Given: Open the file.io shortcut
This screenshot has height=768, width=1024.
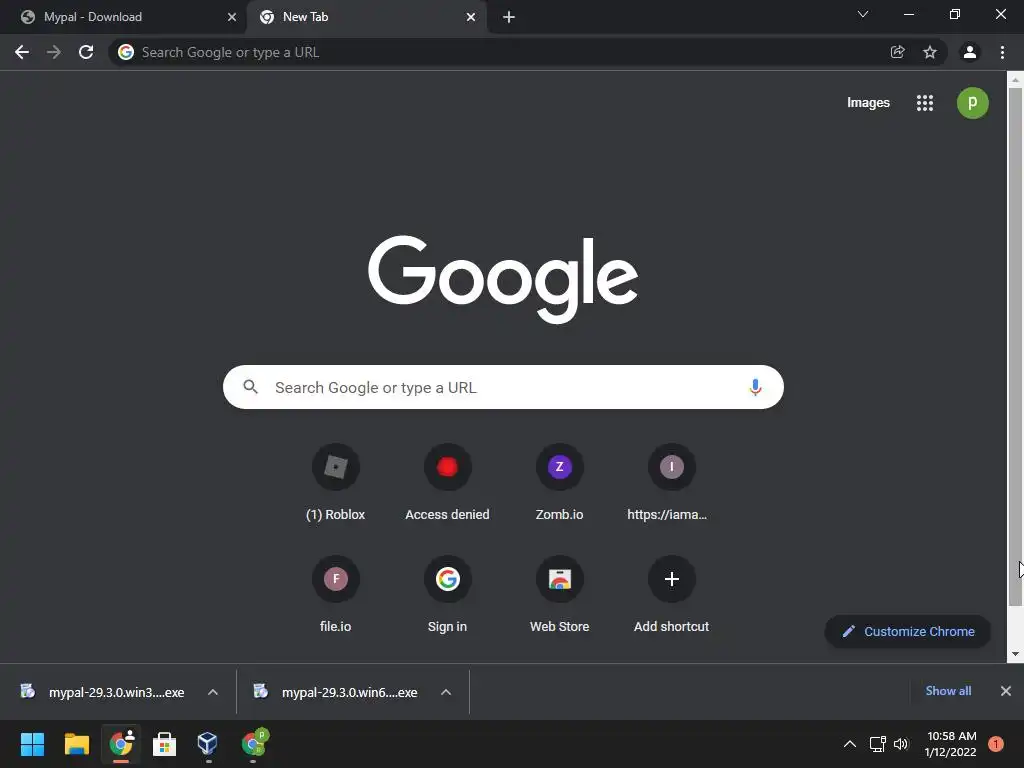Looking at the screenshot, I should coord(336,596).
